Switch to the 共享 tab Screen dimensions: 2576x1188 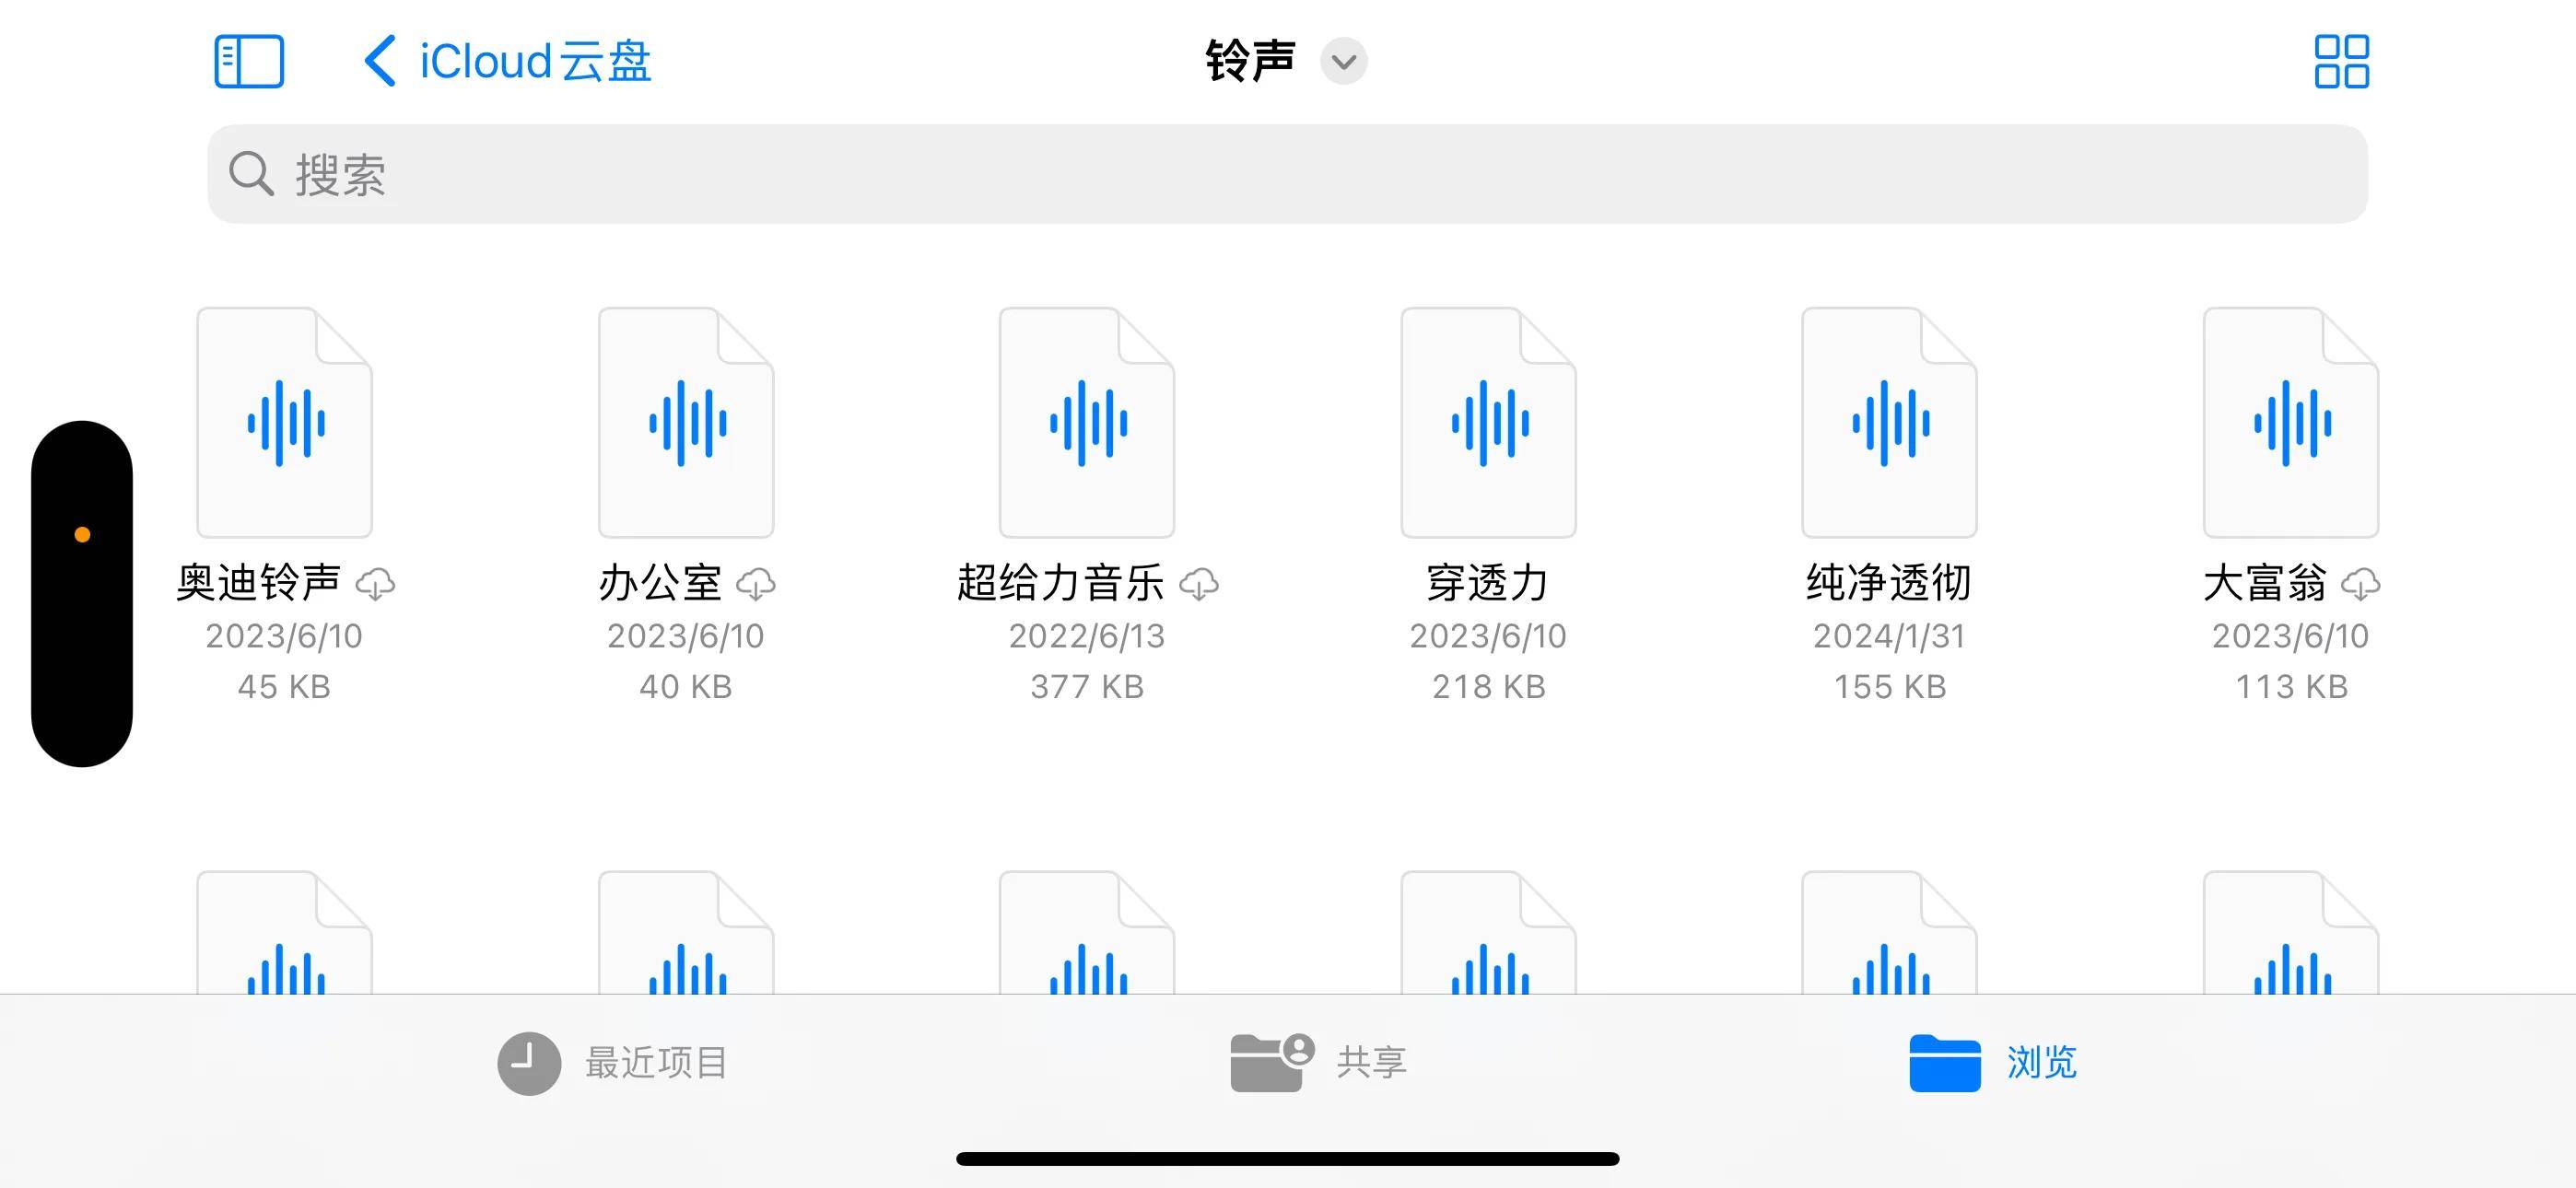1319,1063
